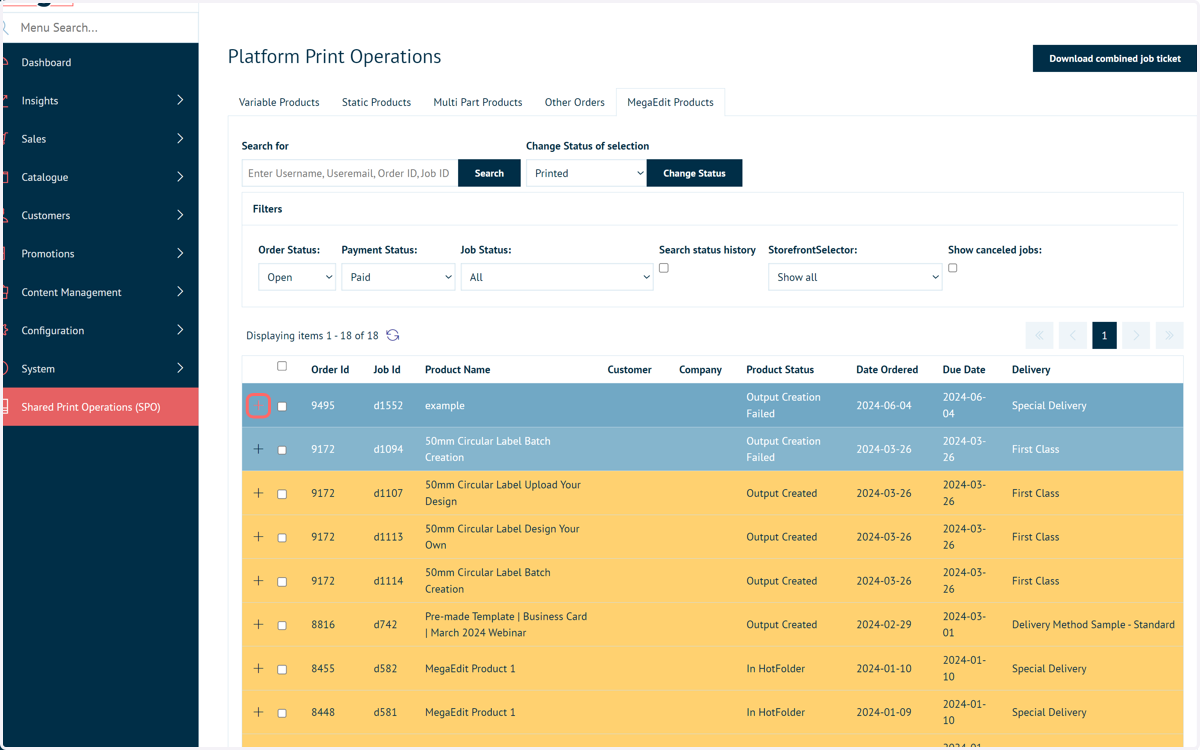The width and height of the screenshot is (1200, 750).
Task: Expand row for job d1094 with the plus icon
Action: click(x=258, y=449)
